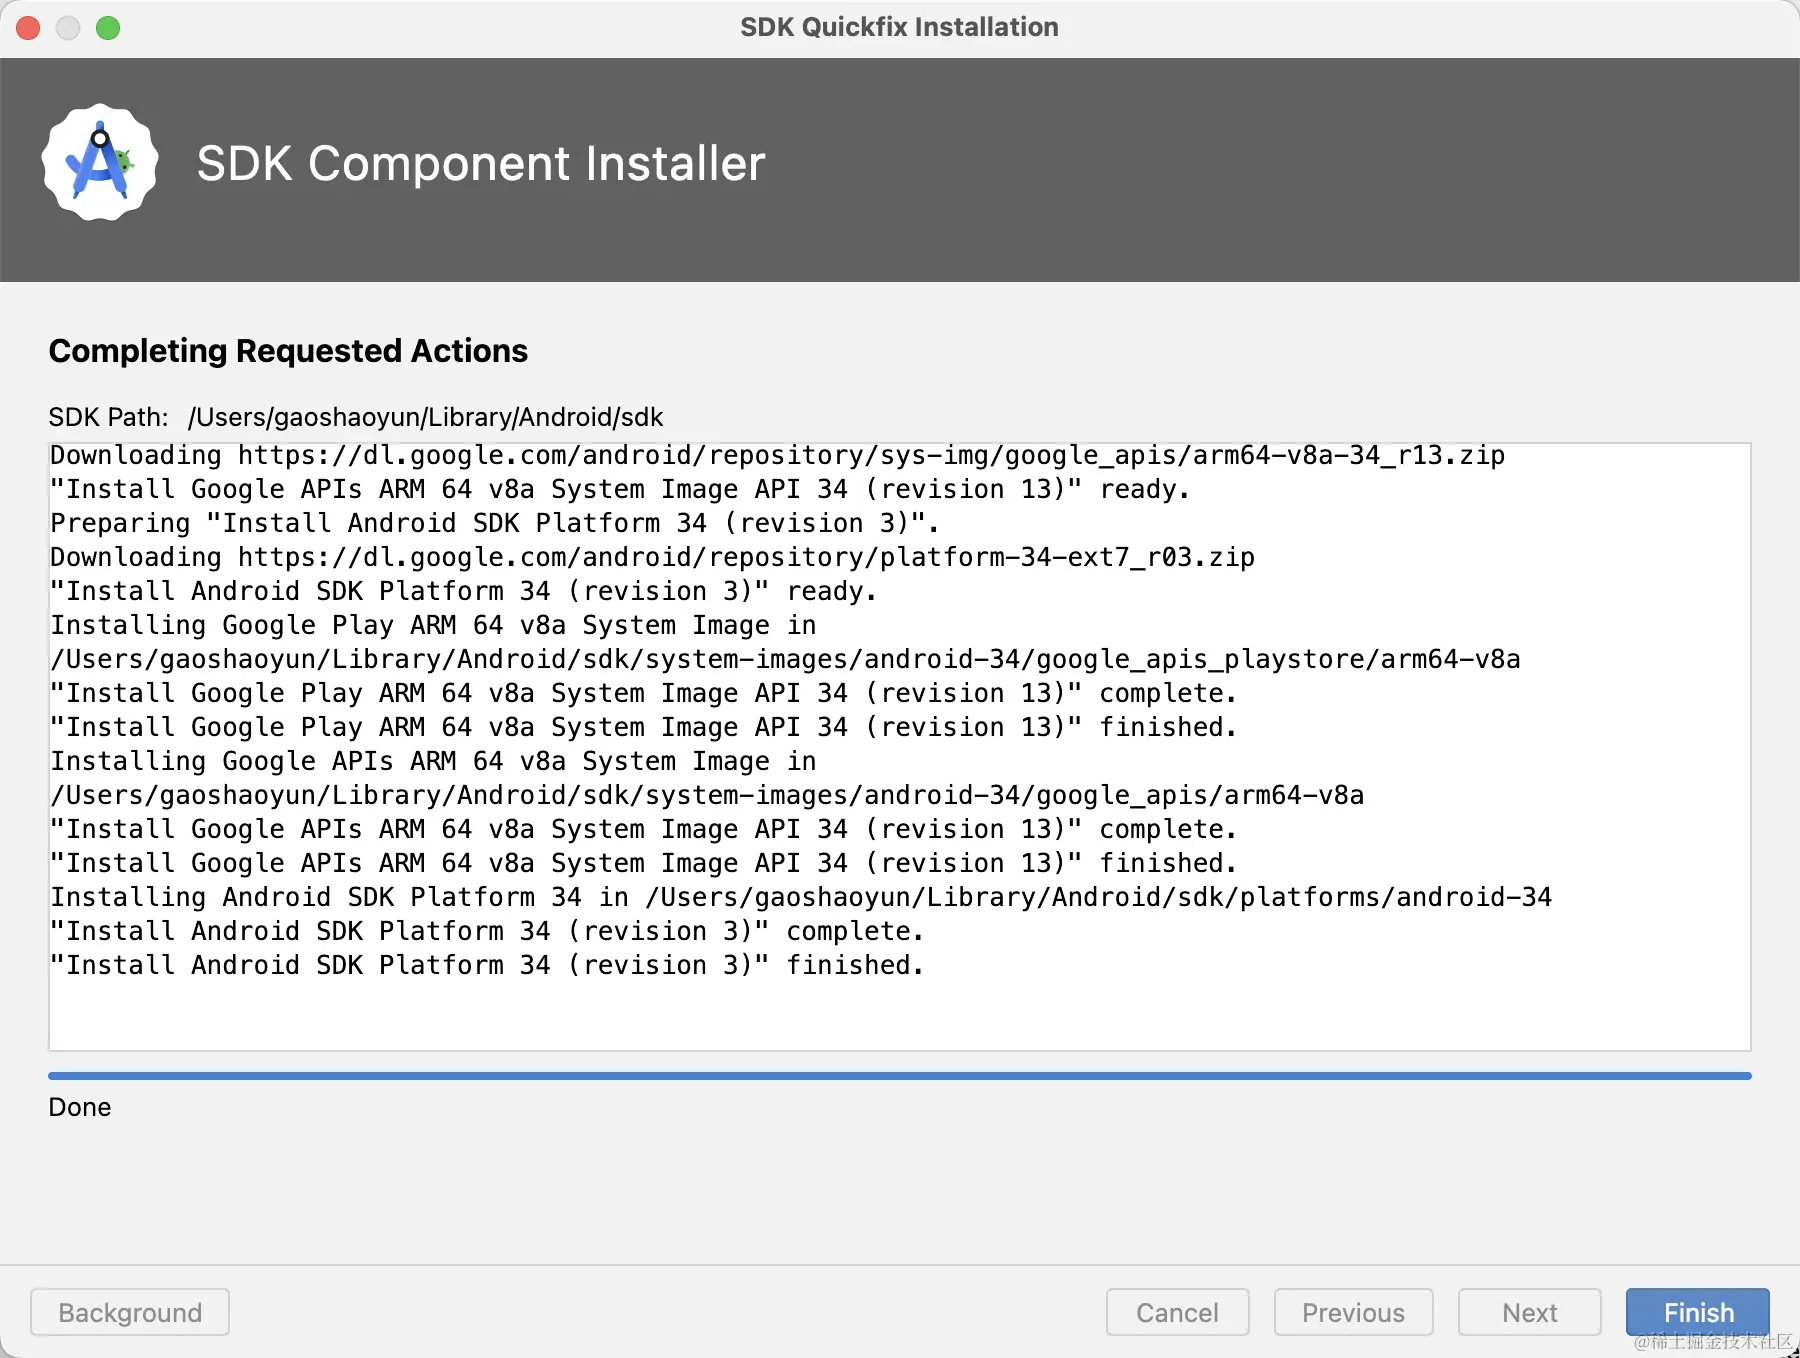The height and width of the screenshot is (1358, 1800).
Task: Click the Background button
Action: (x=130, y=1312)
